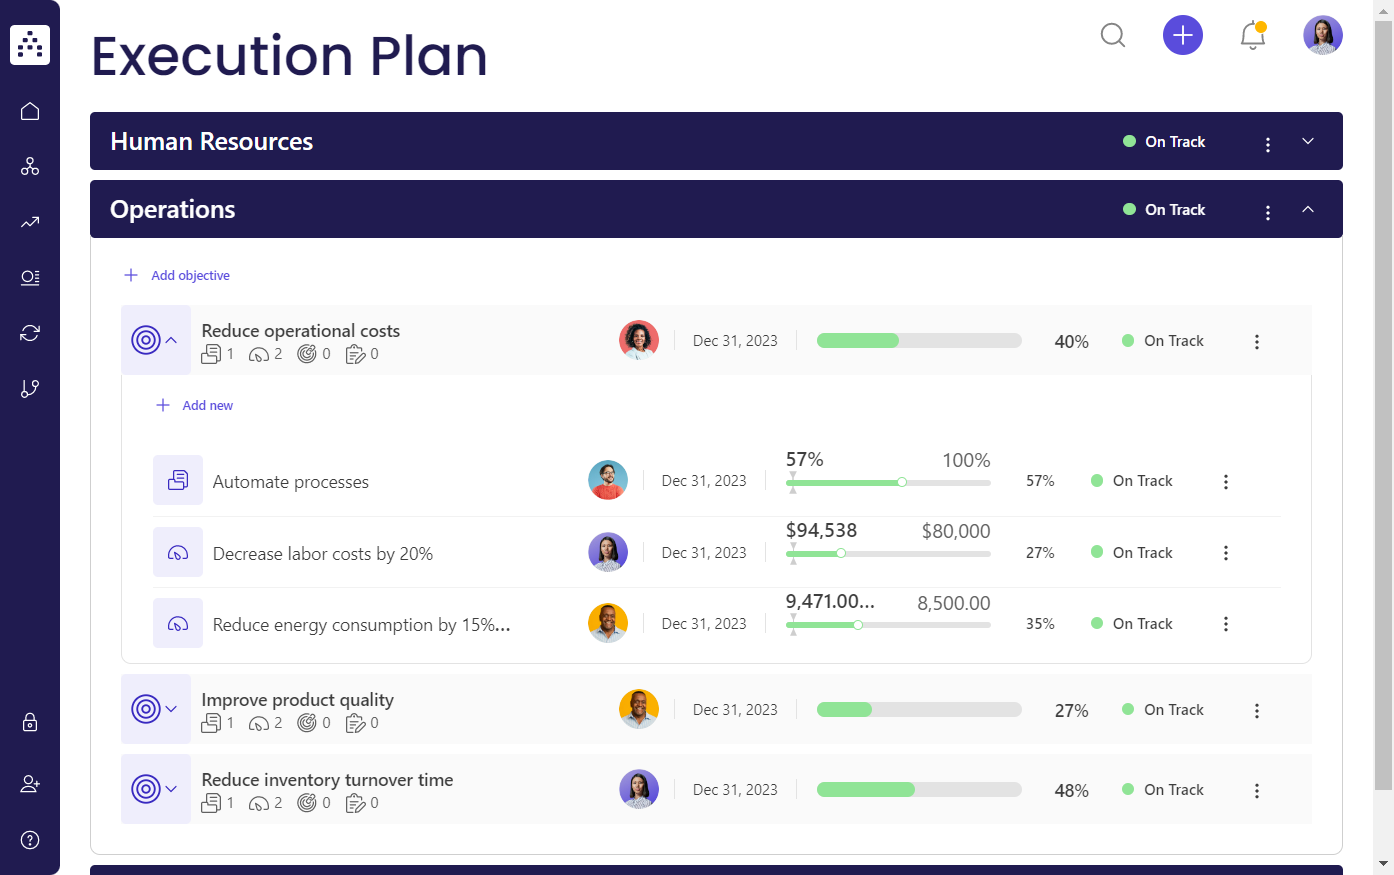Click the sync/refresh icon in the sidebar
The width and height of the screenshot is (1394, 875).
pos(30,332)
